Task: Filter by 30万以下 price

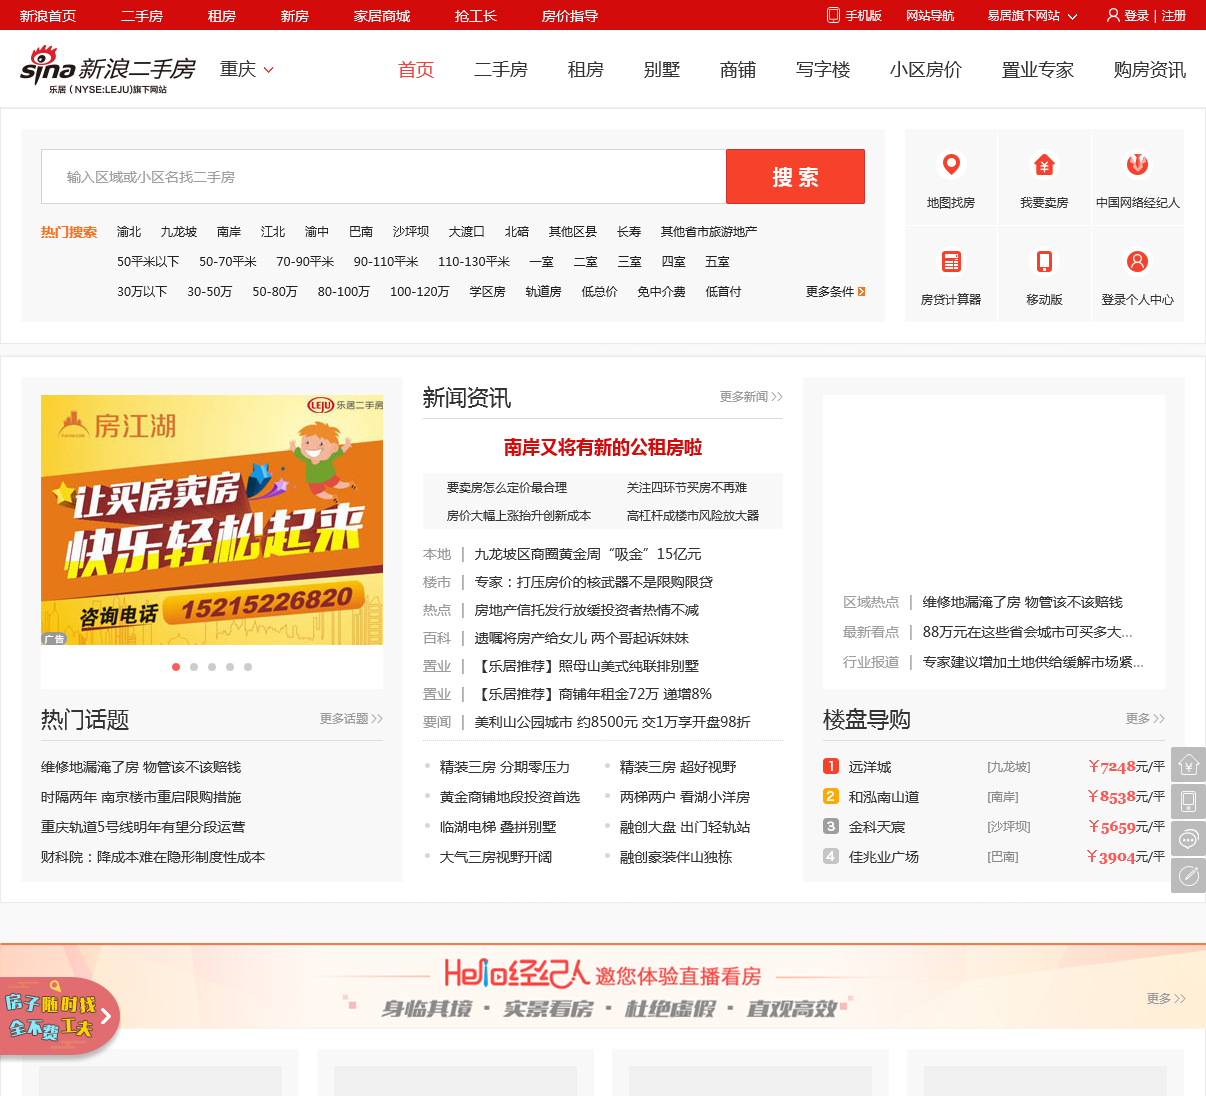Action: [142, 291]
